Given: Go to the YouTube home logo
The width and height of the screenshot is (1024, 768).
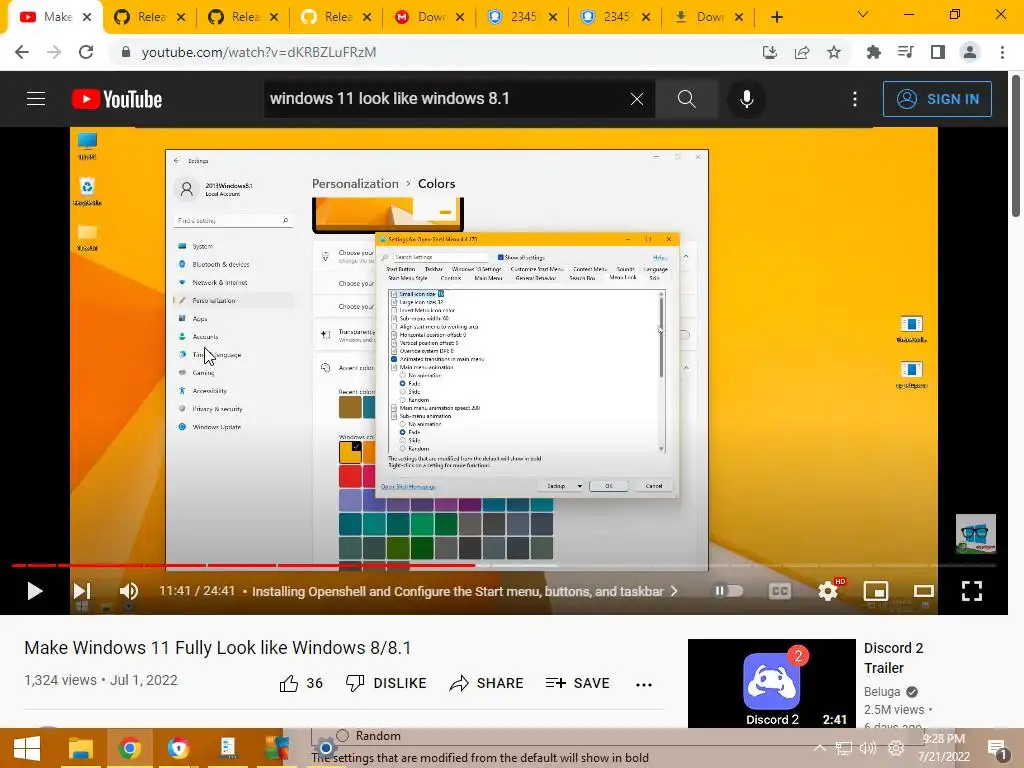Looking at the screenshot, I should click(117, 99).
